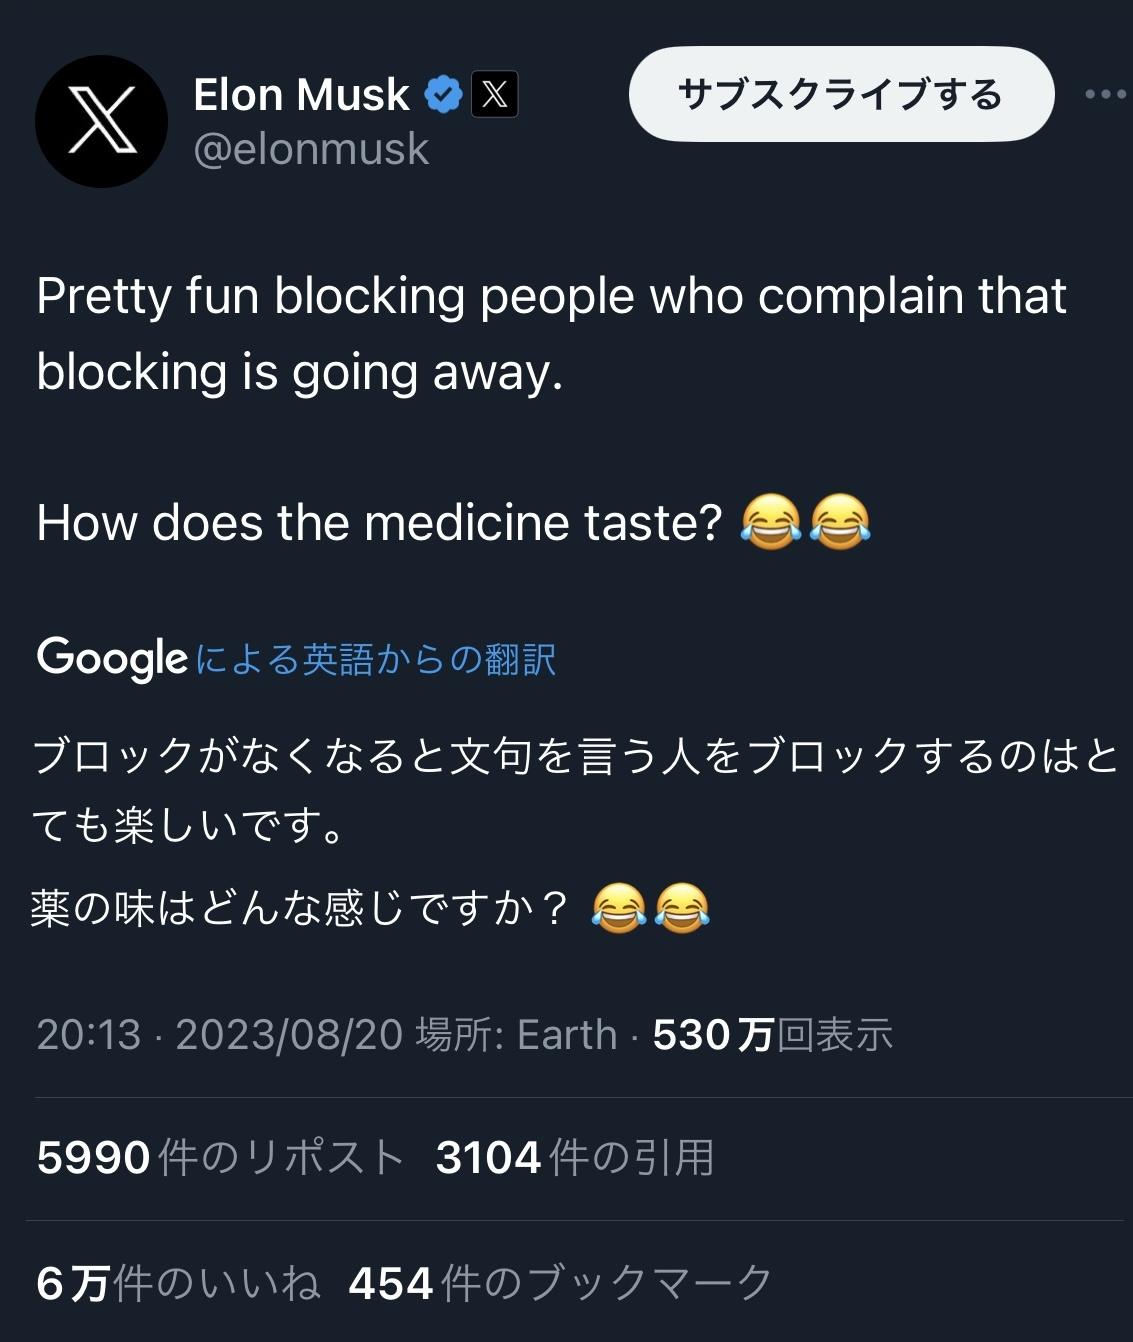Open the 3104件の引用 quotes list

[x=575, y=1158]
